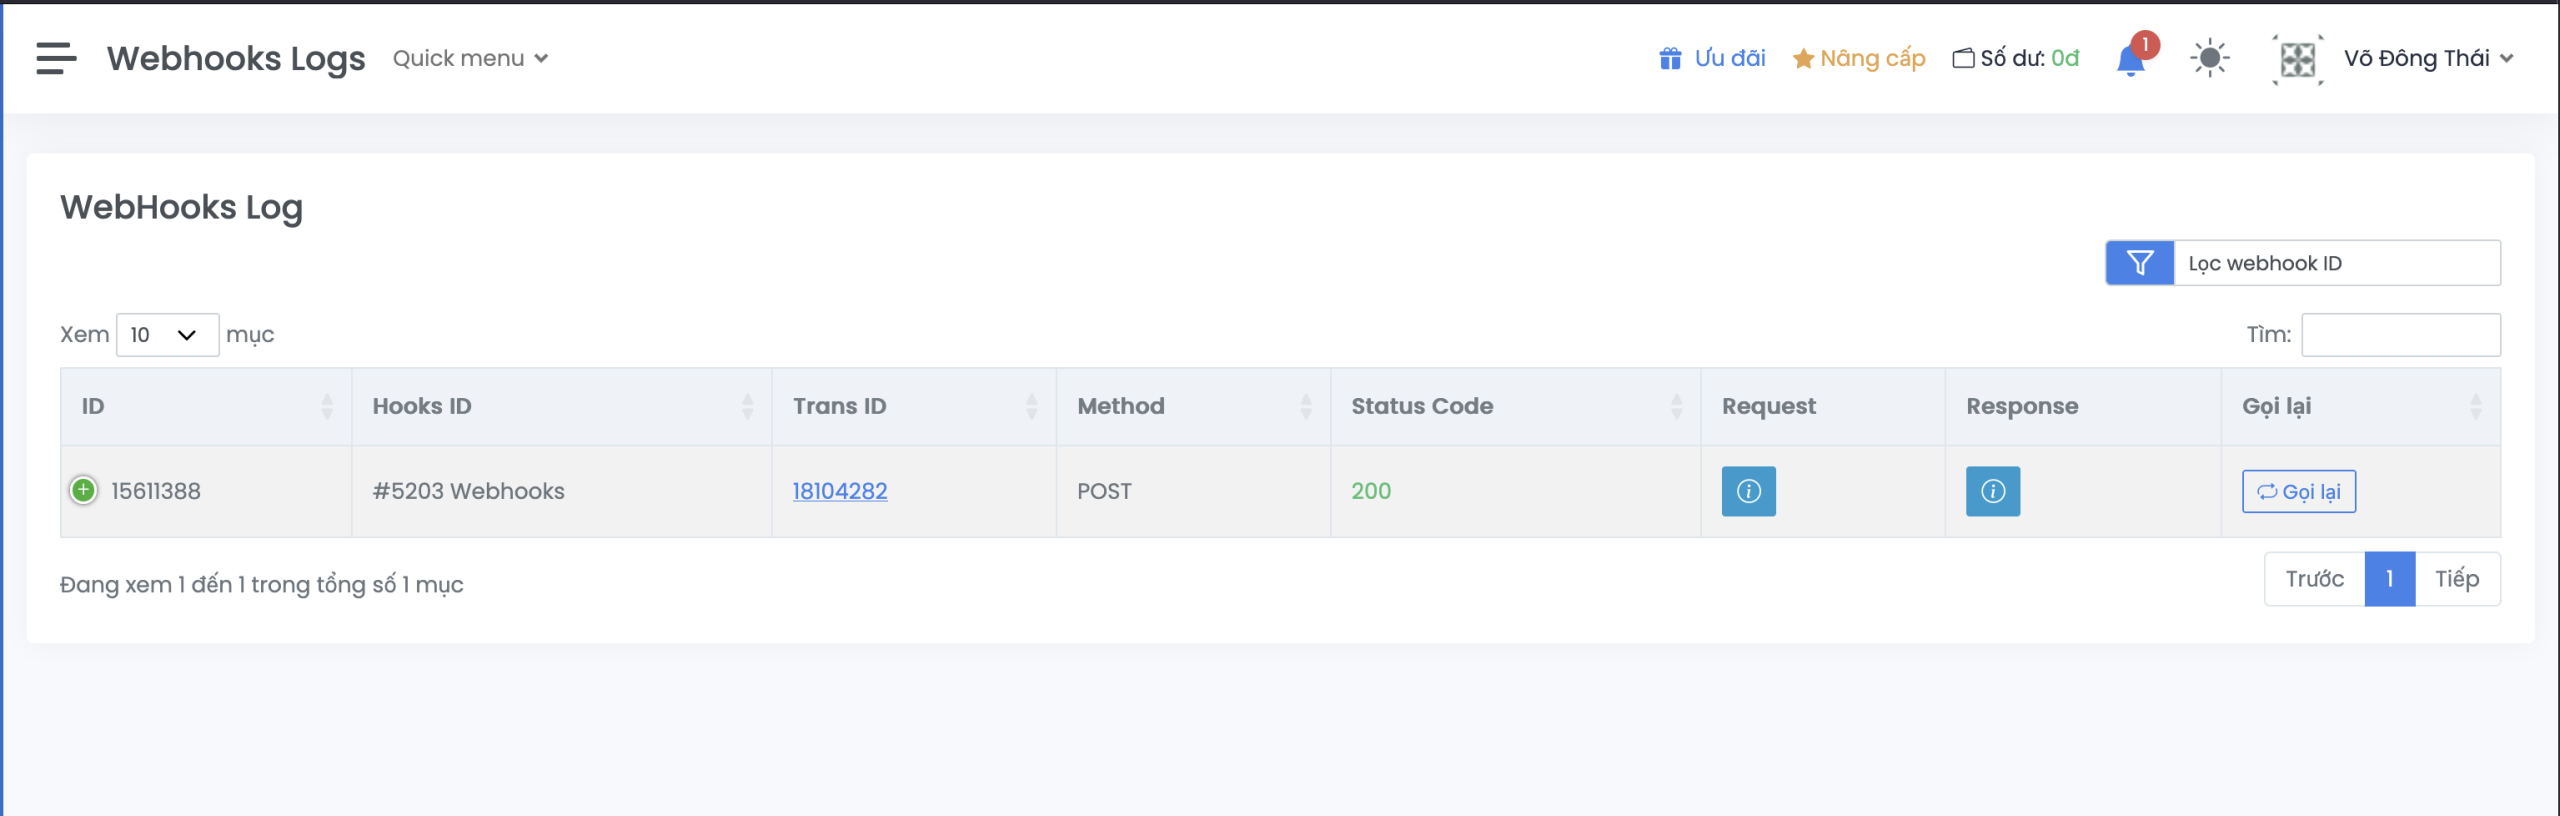This screenshot has height=816, width=2560.
Task: Open the Ưu đãi gift offers
Action: click(1712, 58)
